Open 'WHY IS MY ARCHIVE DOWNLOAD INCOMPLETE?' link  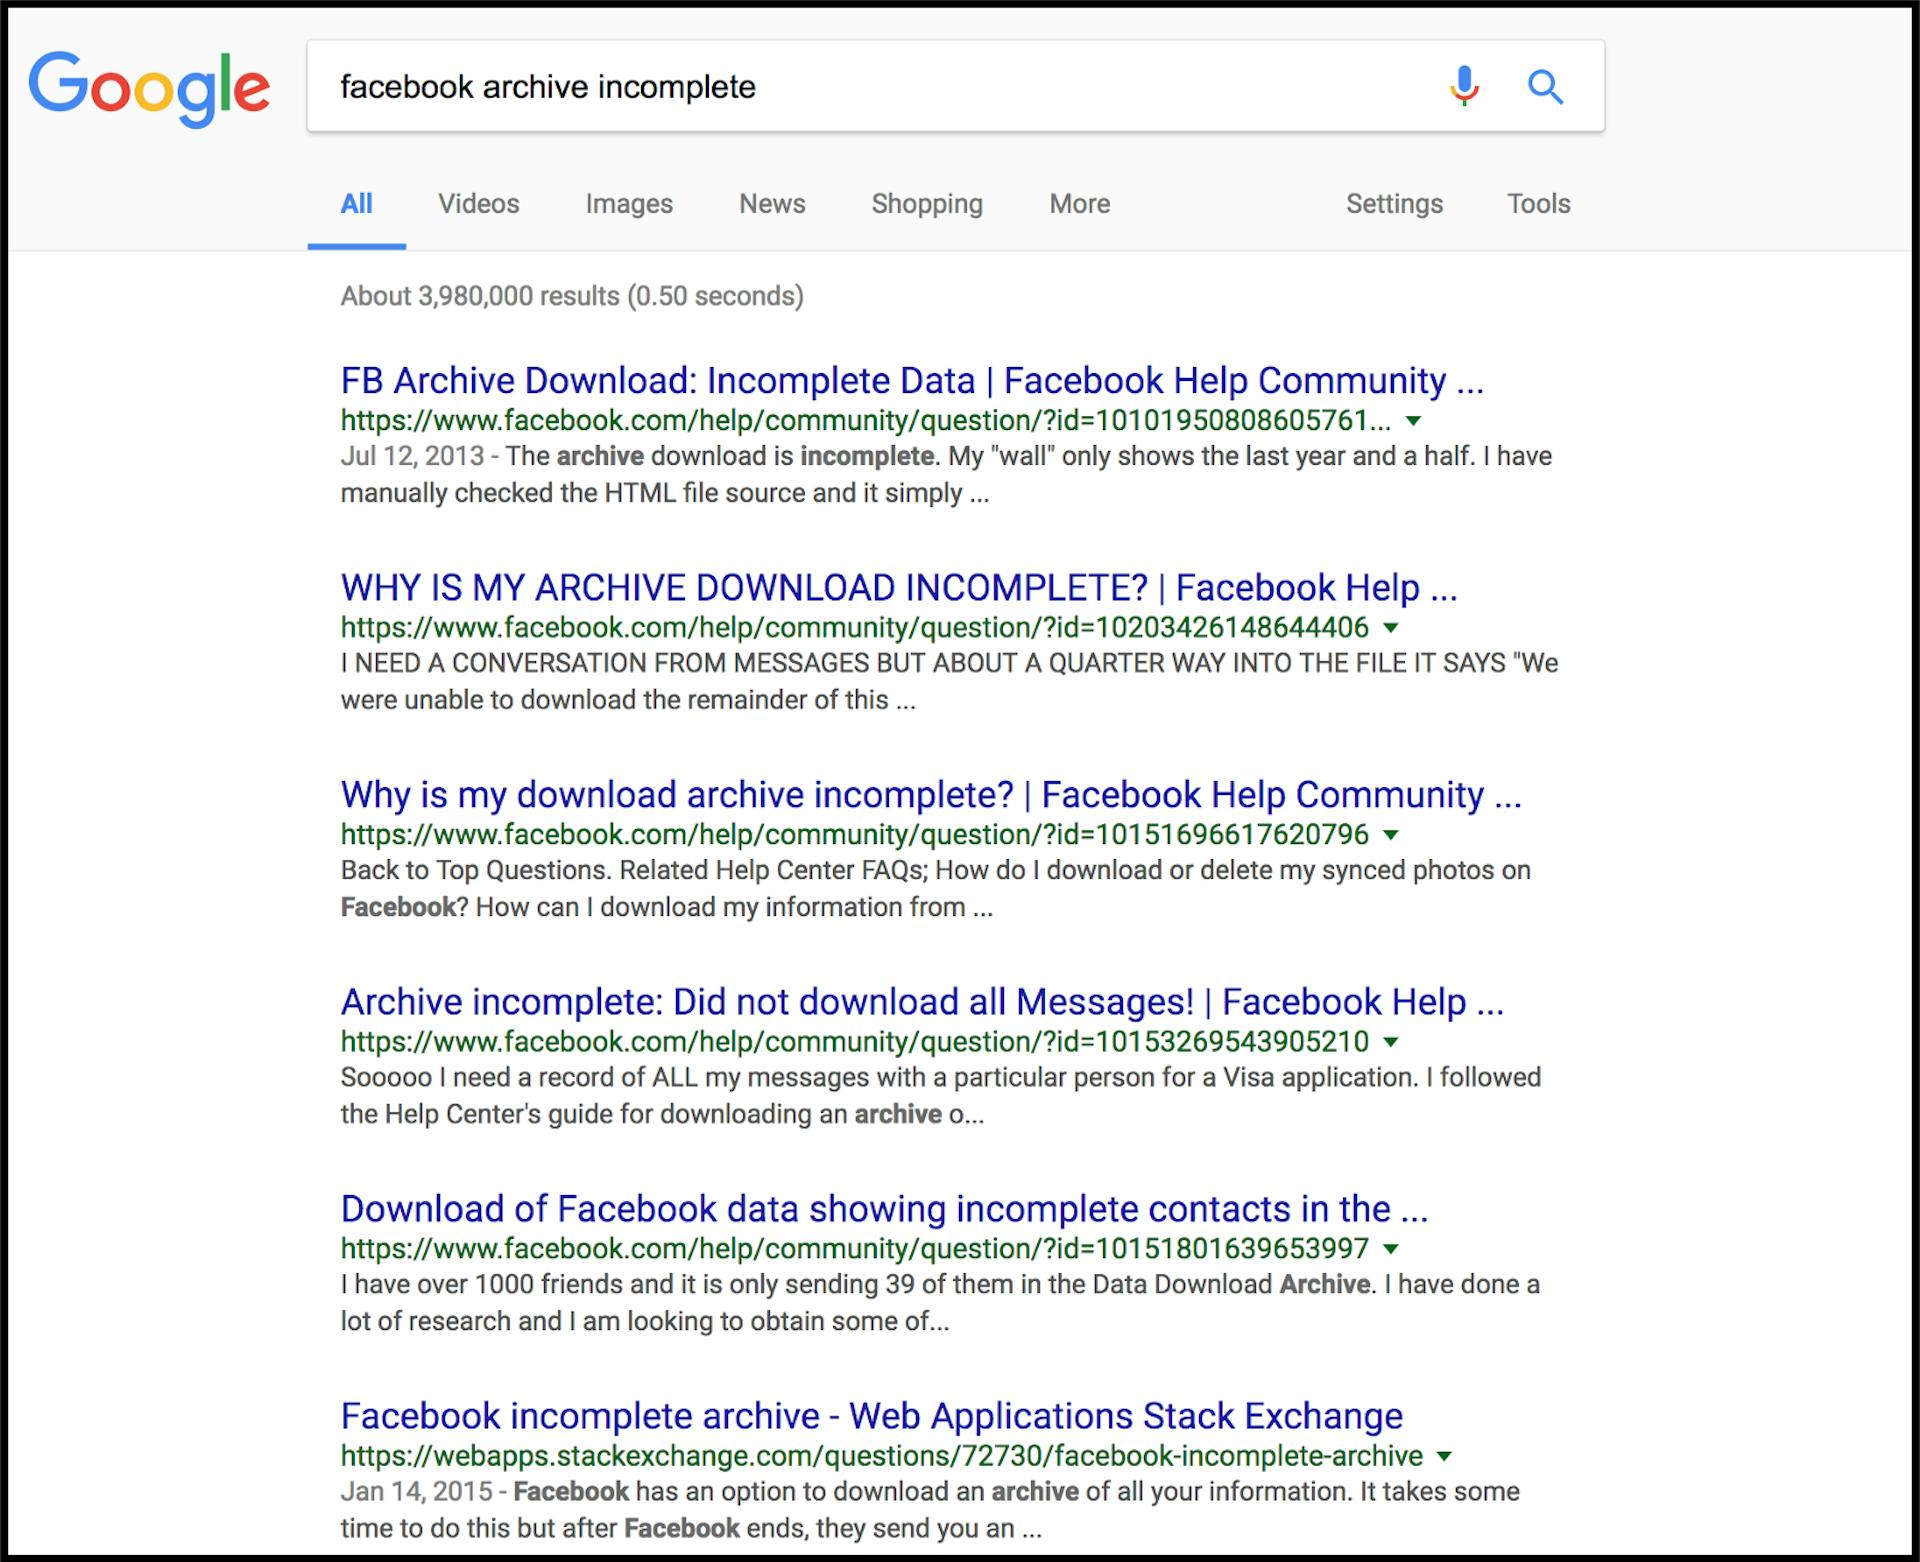898,588
